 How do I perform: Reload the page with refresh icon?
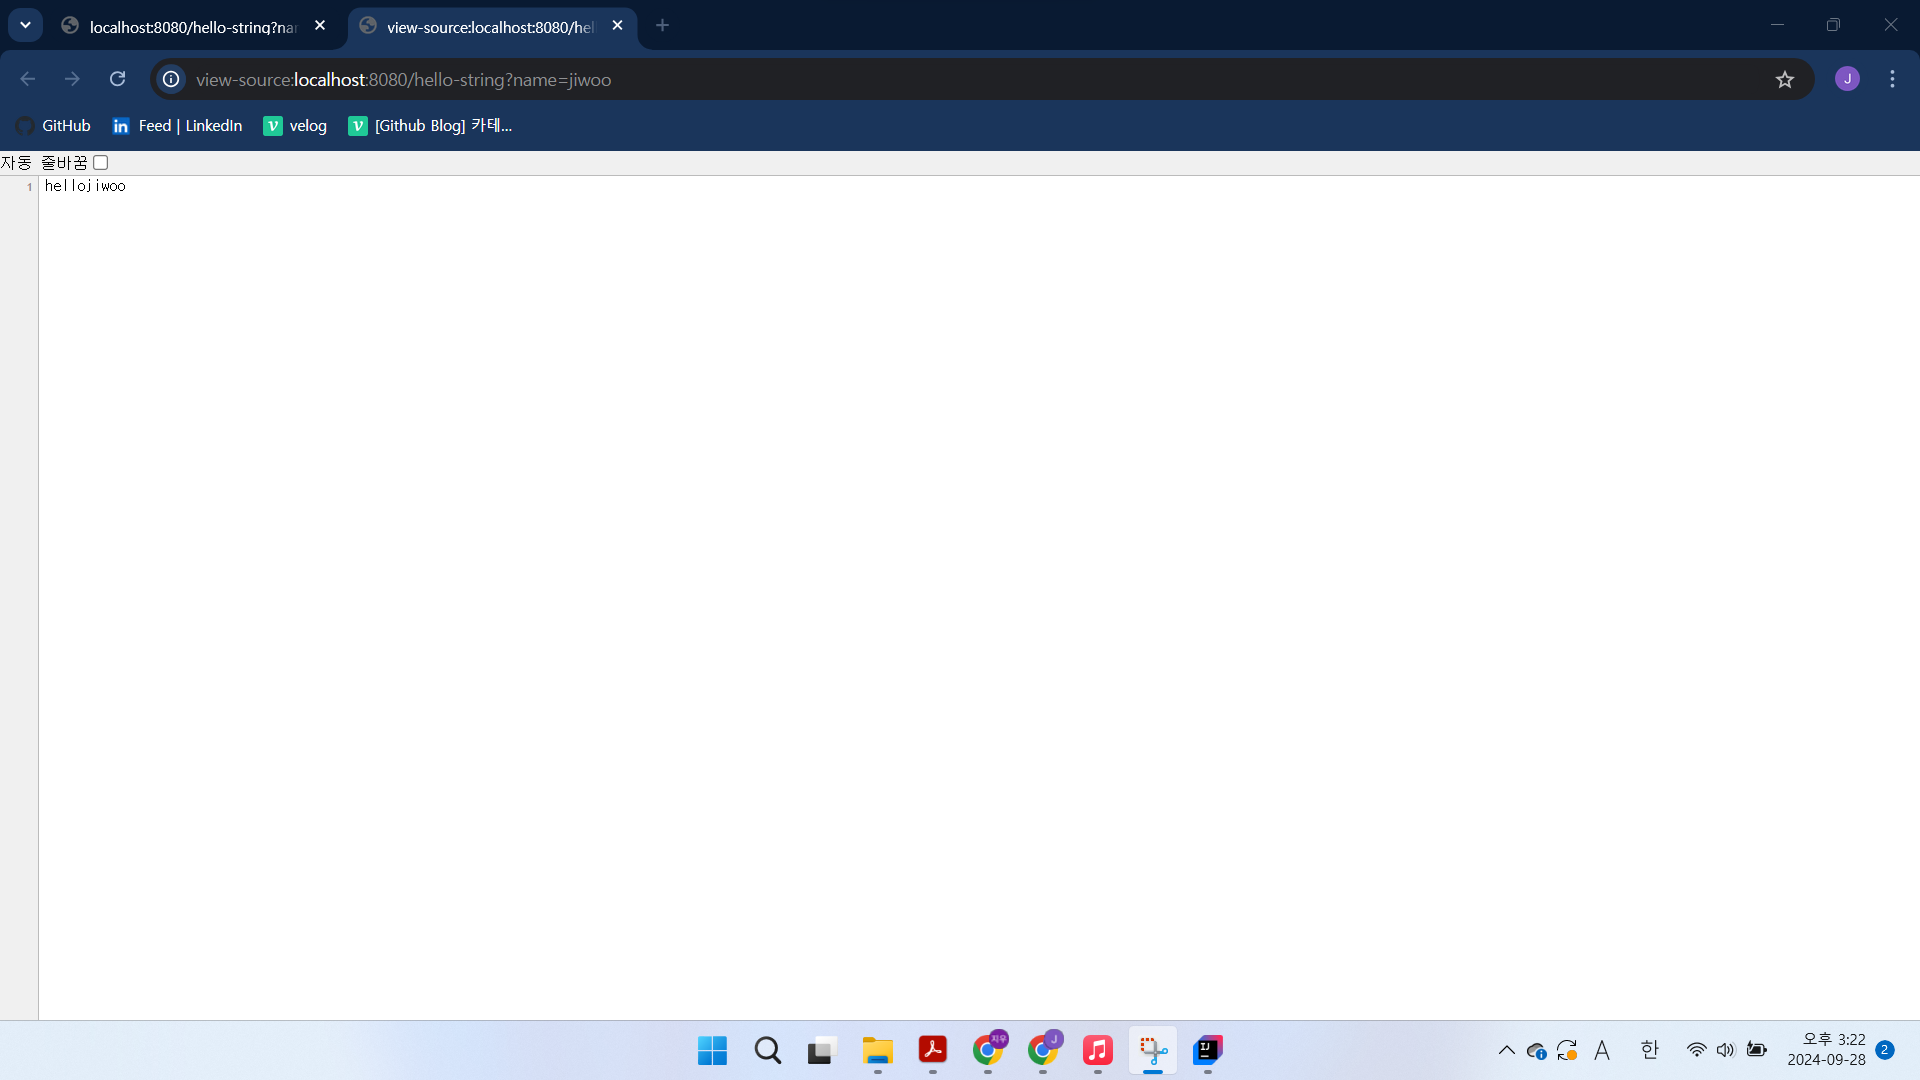coord(118,79)
